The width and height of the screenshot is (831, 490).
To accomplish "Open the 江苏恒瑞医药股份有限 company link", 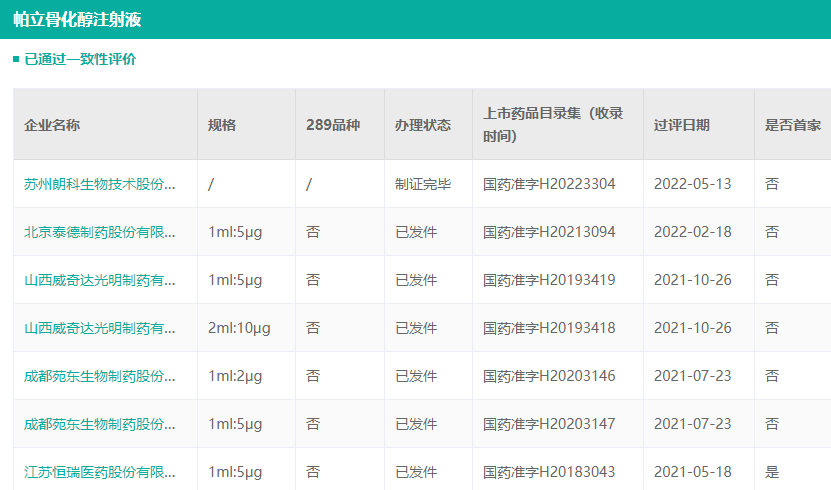I will (100, 472).
